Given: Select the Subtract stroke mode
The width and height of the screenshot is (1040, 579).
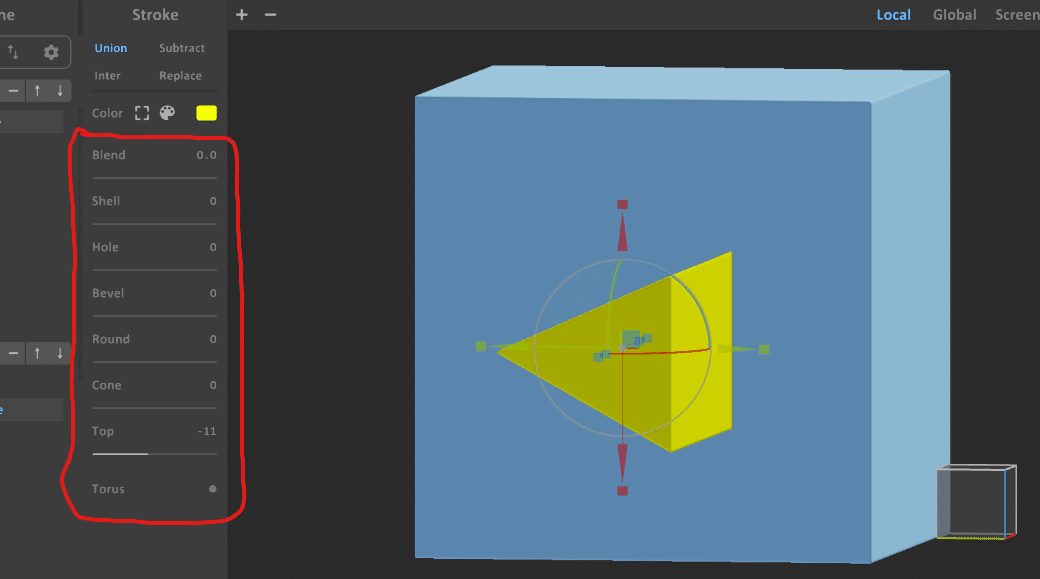Looking at the screenshot, I should pyautogui.click(x=182, y=48).
